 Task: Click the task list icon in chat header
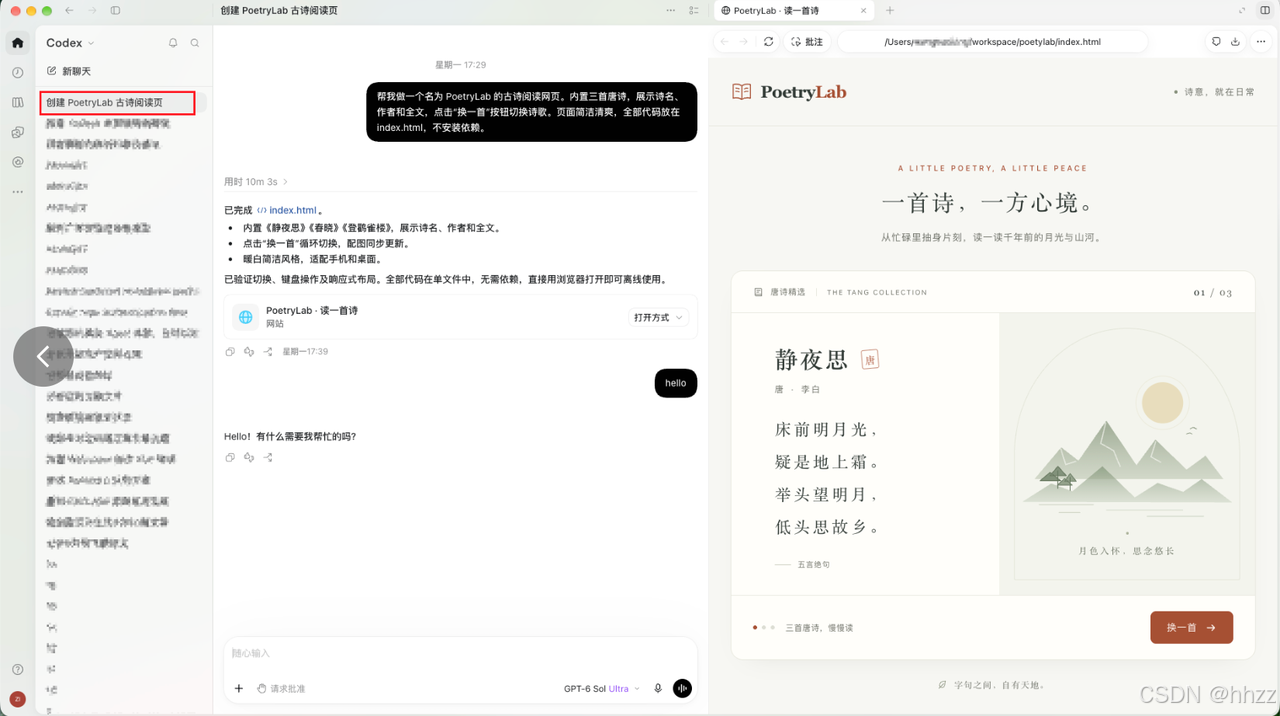coord(694,10)
